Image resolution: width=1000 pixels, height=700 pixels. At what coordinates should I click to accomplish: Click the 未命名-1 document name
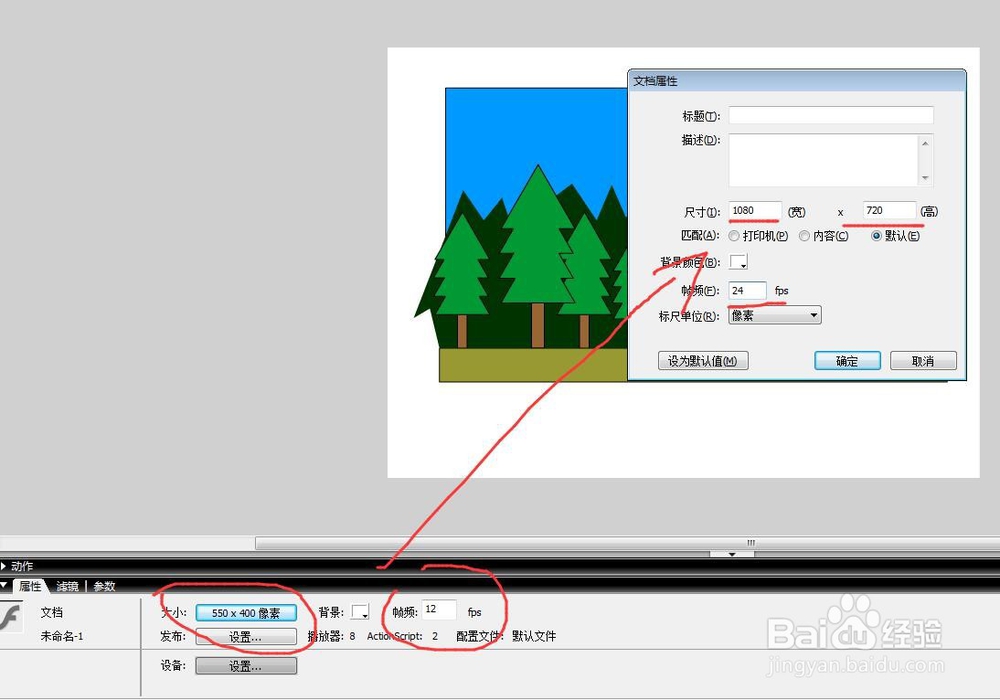point(62,636)
